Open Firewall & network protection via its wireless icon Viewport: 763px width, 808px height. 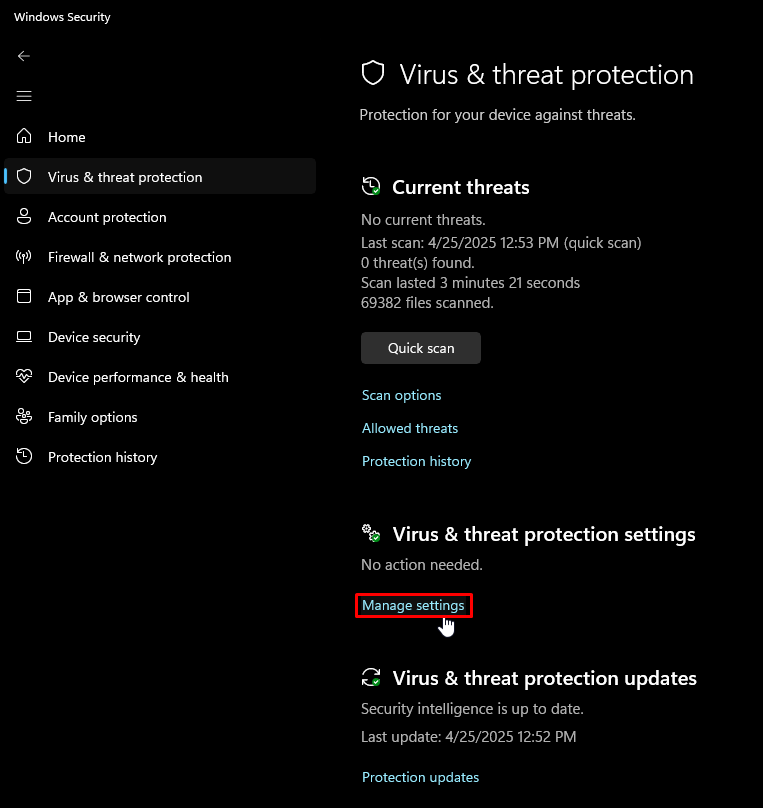click(x=24, y=257)
